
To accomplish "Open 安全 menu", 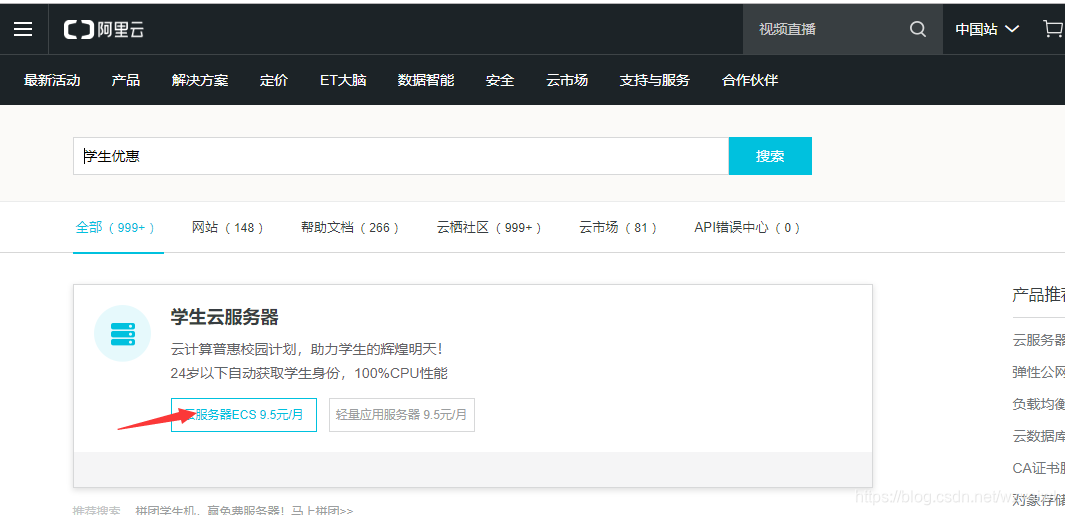I will 500,80.
